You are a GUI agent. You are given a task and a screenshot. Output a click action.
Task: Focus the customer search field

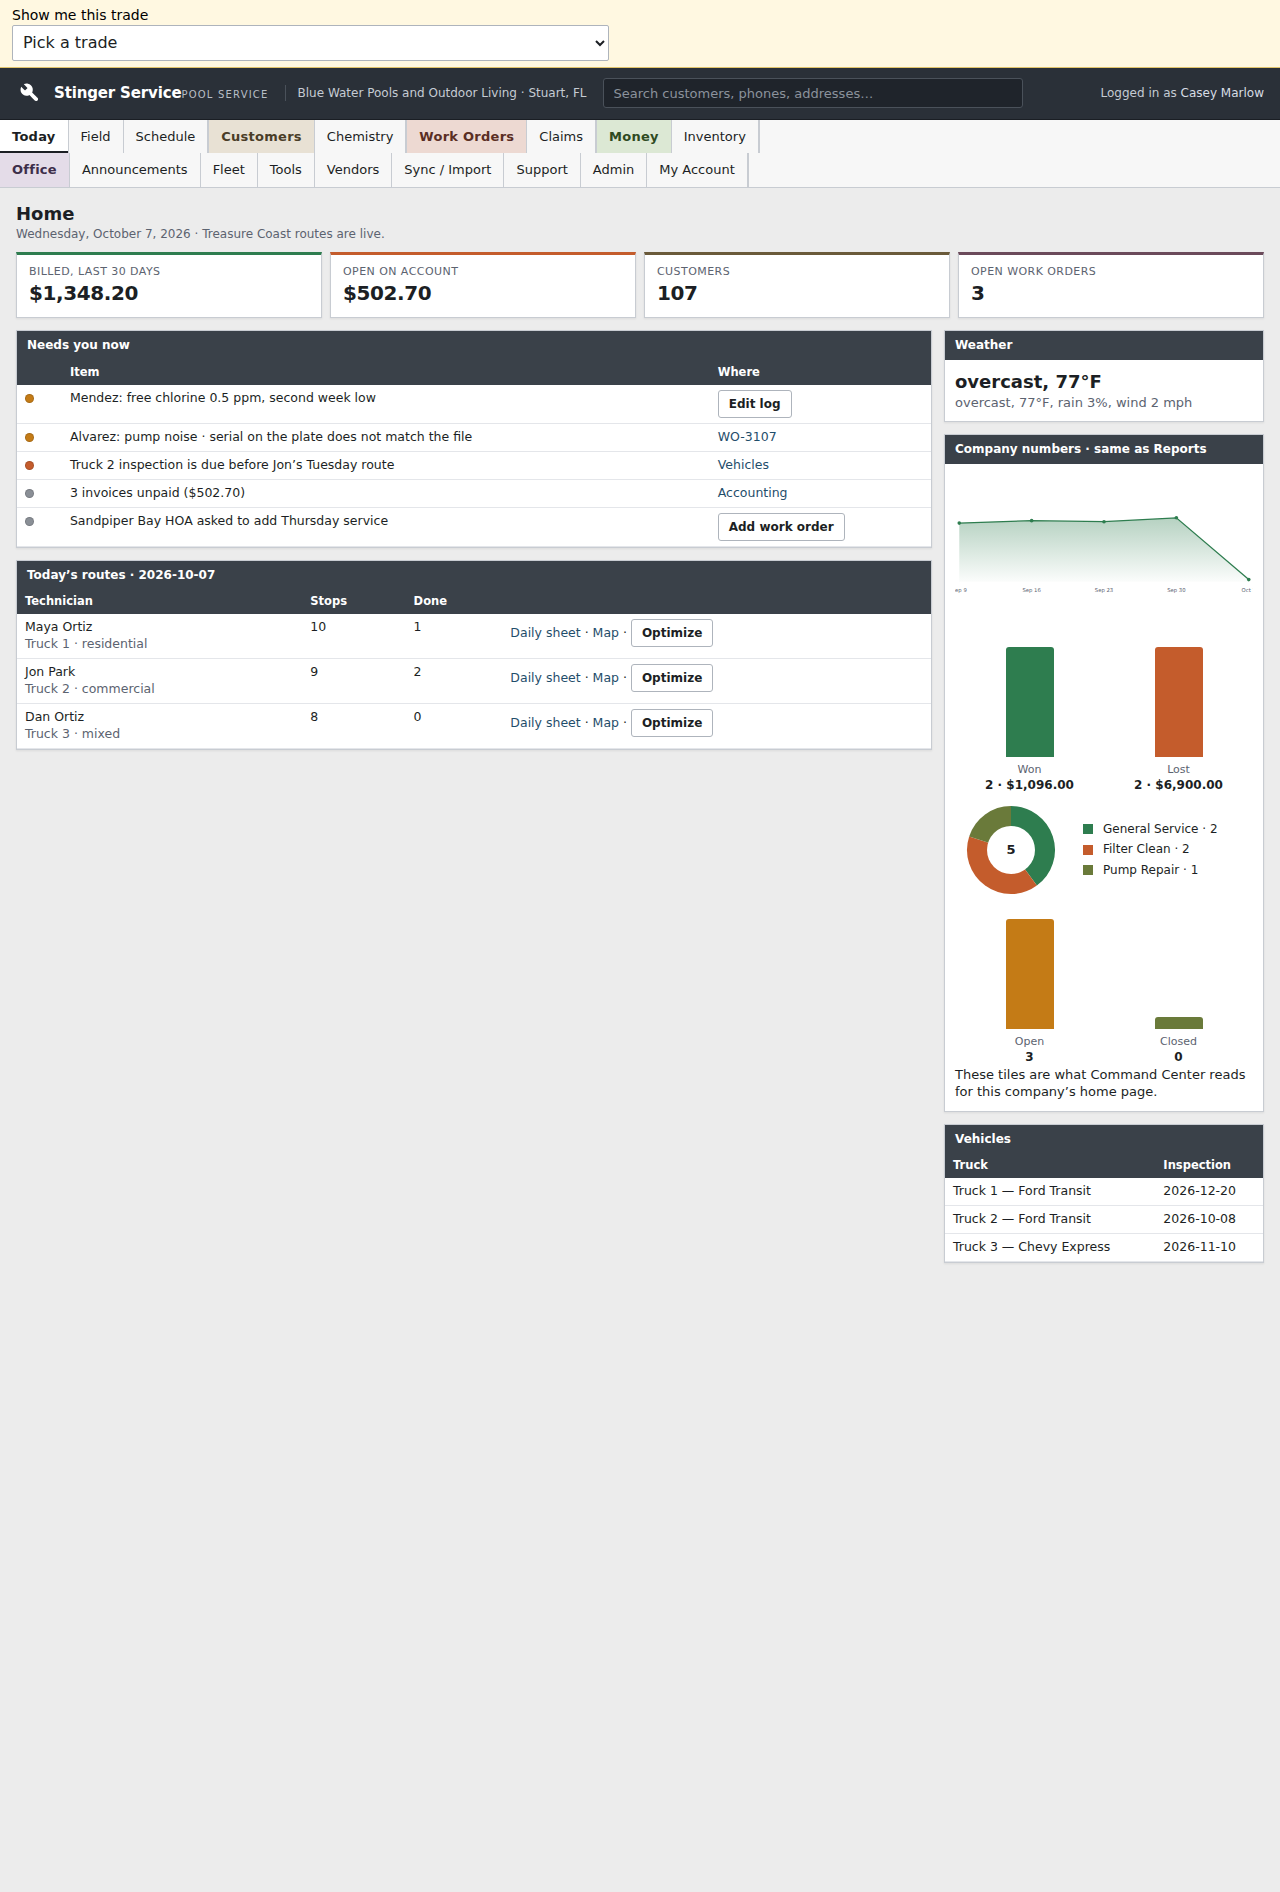[812, 93]
